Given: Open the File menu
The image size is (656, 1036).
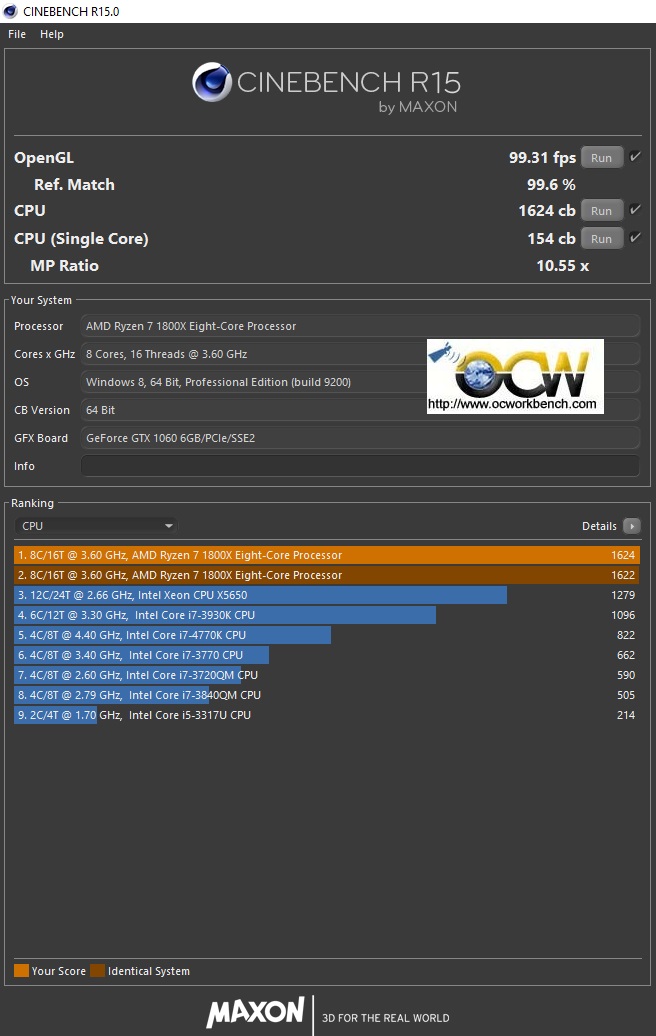Looking at the screenshot, I should 17,34.
